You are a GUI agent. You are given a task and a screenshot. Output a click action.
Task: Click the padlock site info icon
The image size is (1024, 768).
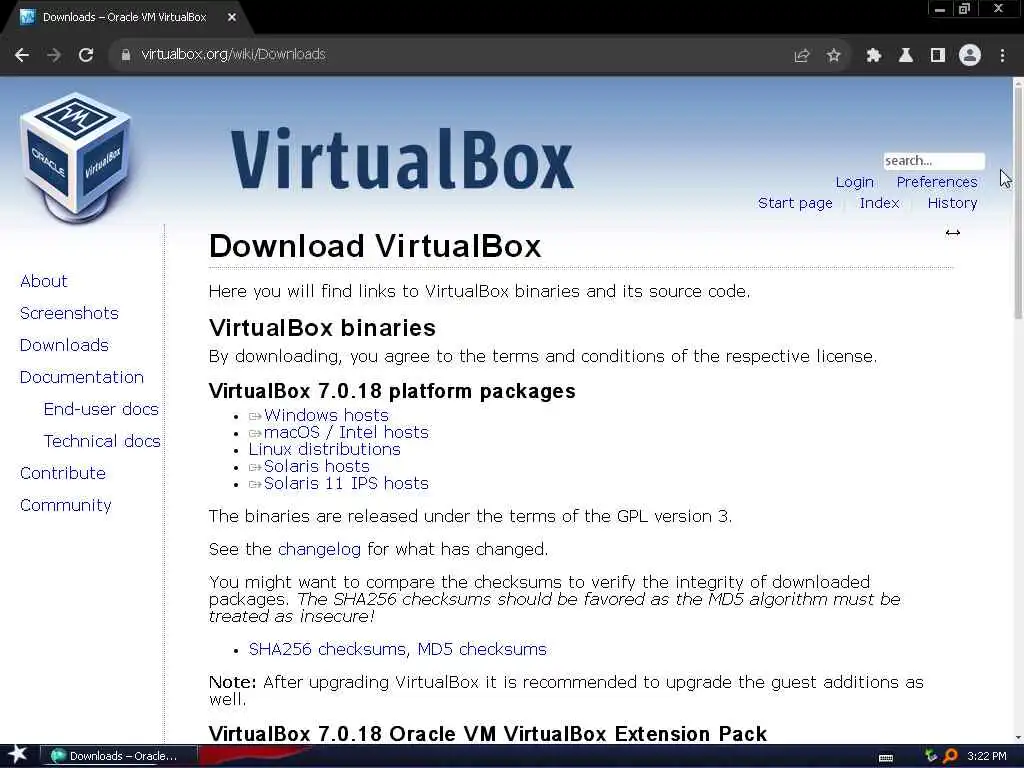(x=125, y=55)
